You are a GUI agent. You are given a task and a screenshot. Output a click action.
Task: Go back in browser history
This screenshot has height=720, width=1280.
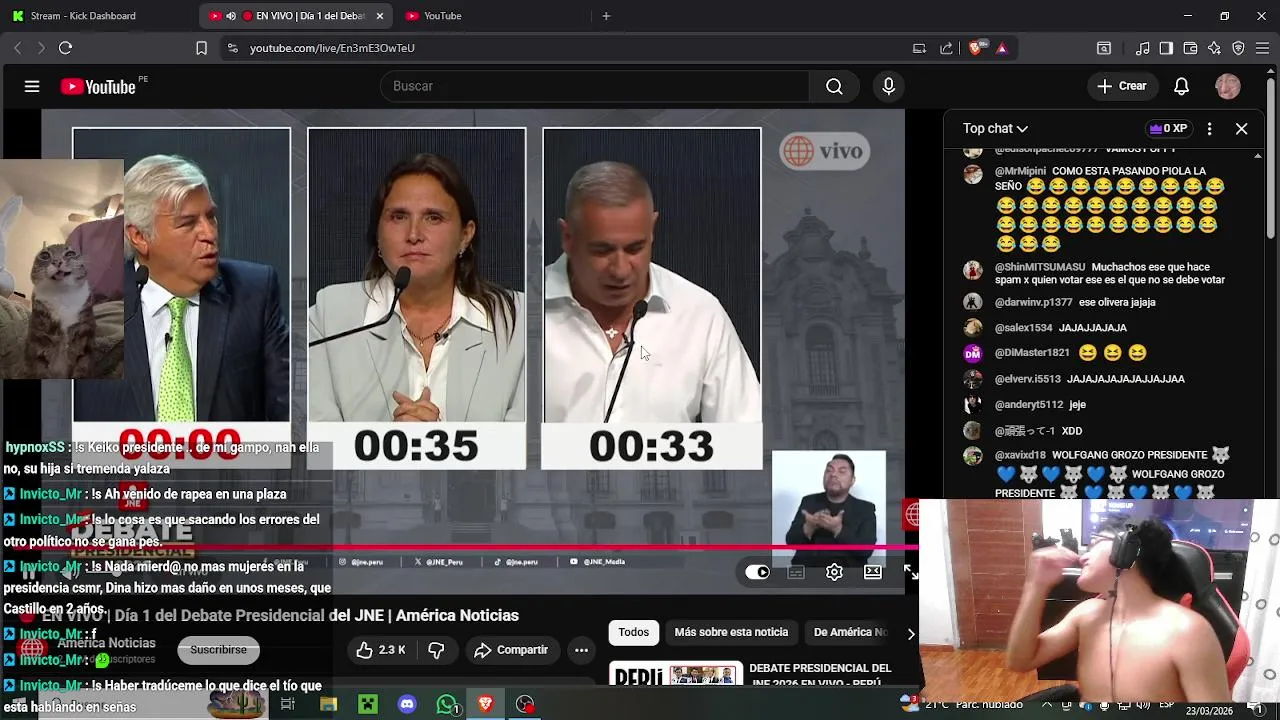pyautogui.click(x=17, y=48)
